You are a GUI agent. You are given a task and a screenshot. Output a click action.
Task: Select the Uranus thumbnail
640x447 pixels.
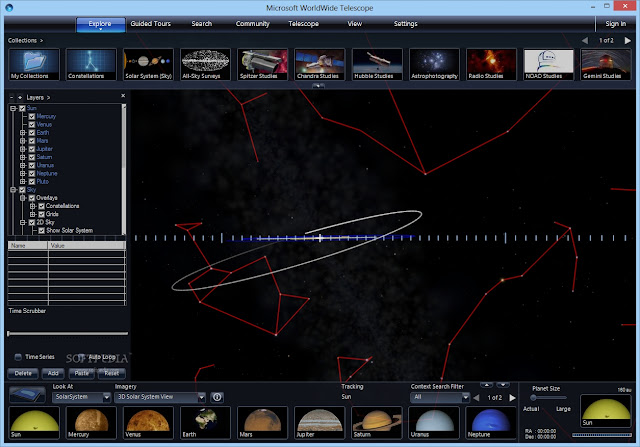click(434, 423)
